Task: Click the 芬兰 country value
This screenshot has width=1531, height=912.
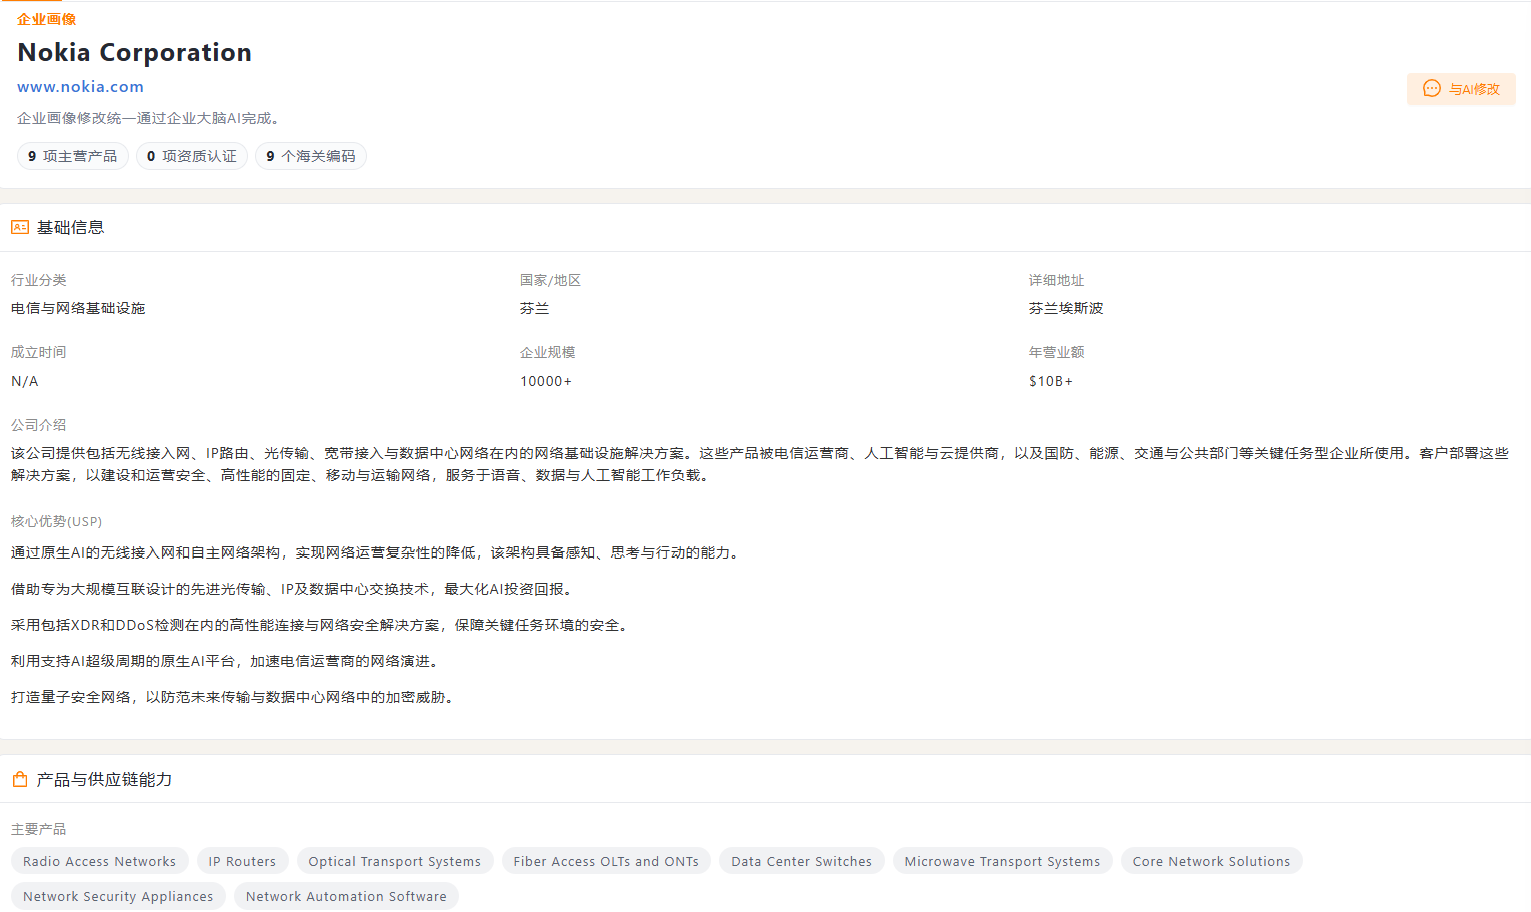Action: (x=534, y=308)
